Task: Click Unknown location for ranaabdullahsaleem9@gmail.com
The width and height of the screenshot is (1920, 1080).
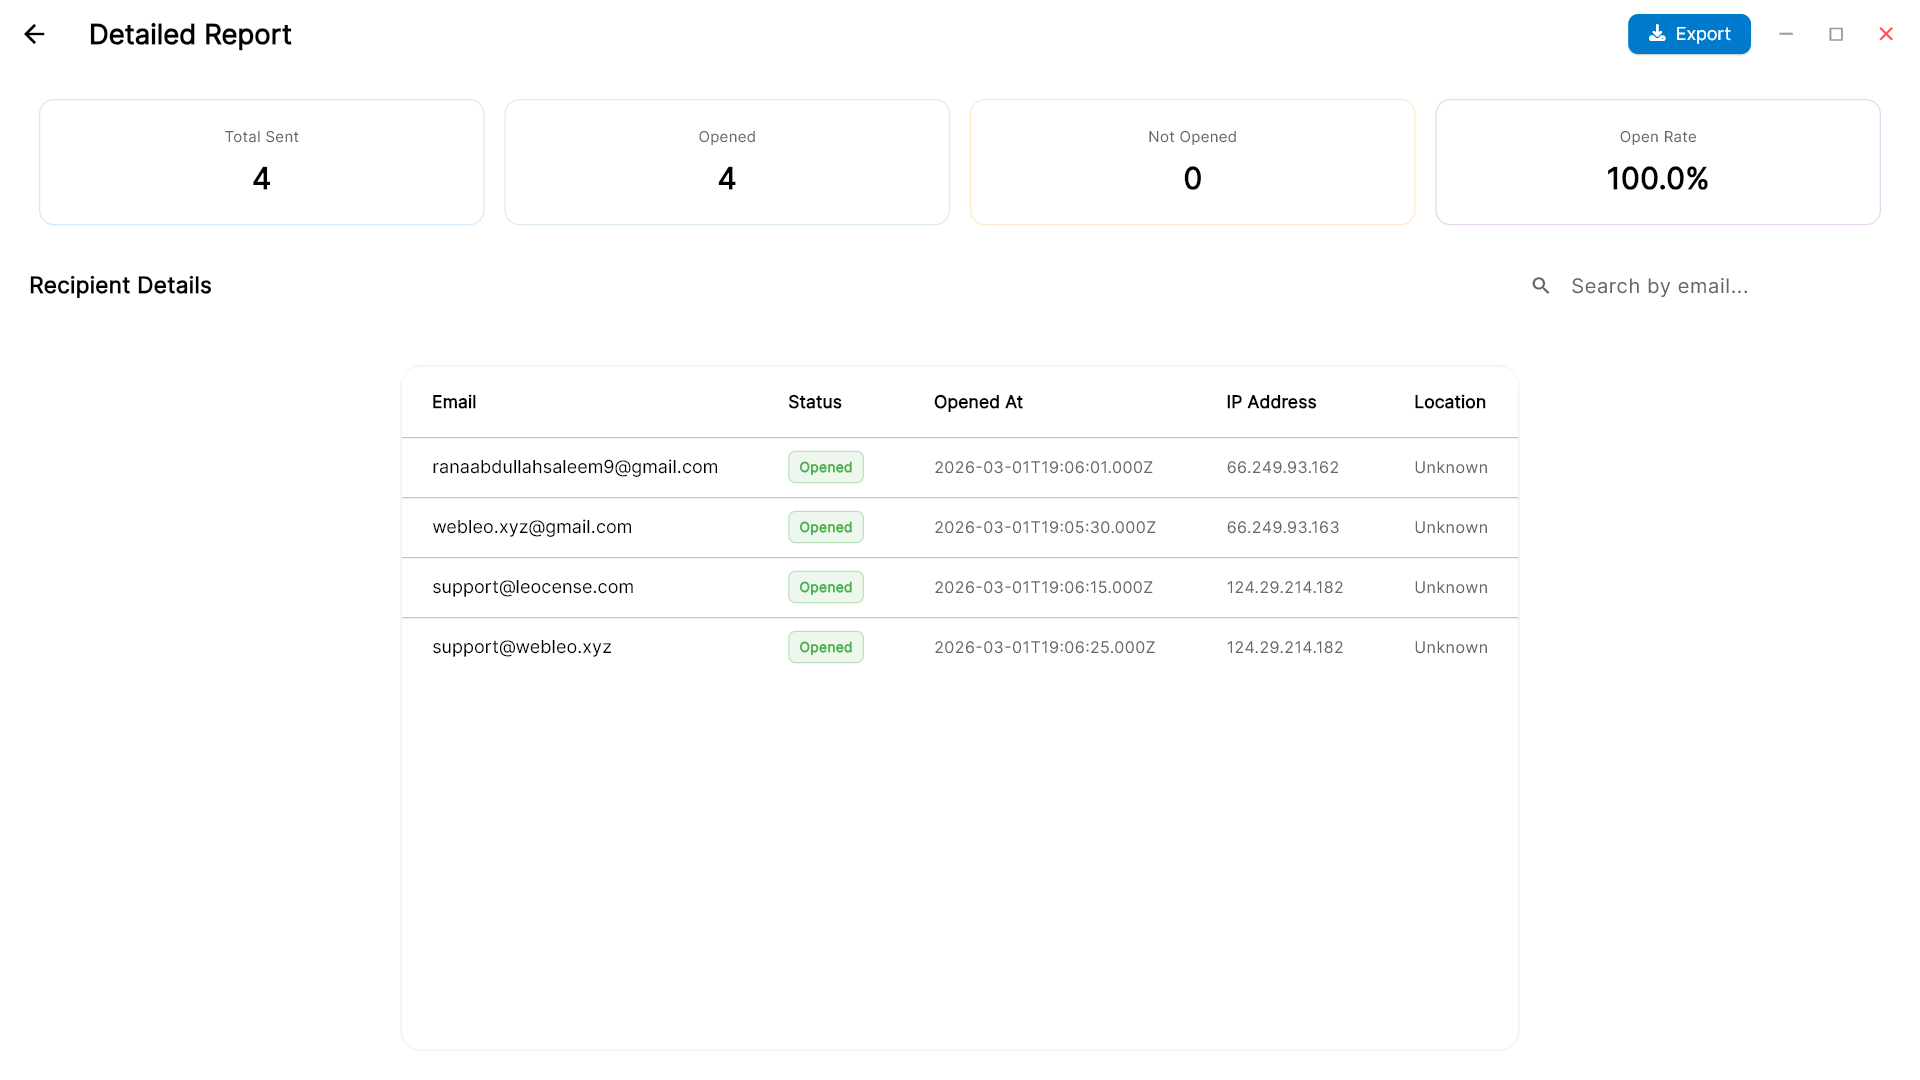Action: [1451, 467]
